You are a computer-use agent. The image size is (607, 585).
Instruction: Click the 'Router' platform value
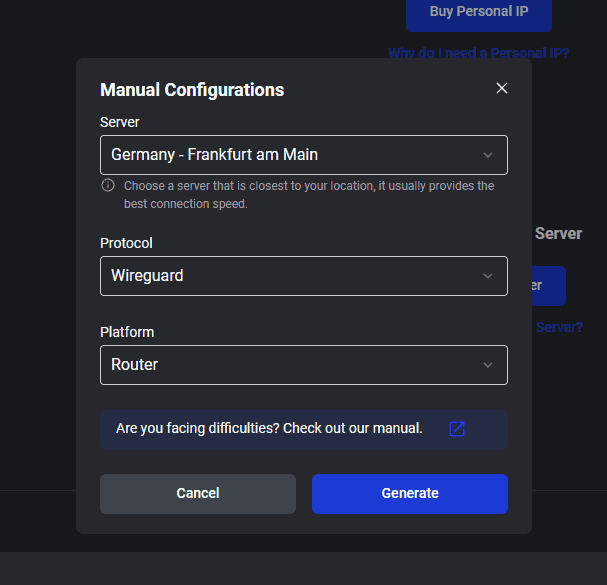(x=135, y=365)
